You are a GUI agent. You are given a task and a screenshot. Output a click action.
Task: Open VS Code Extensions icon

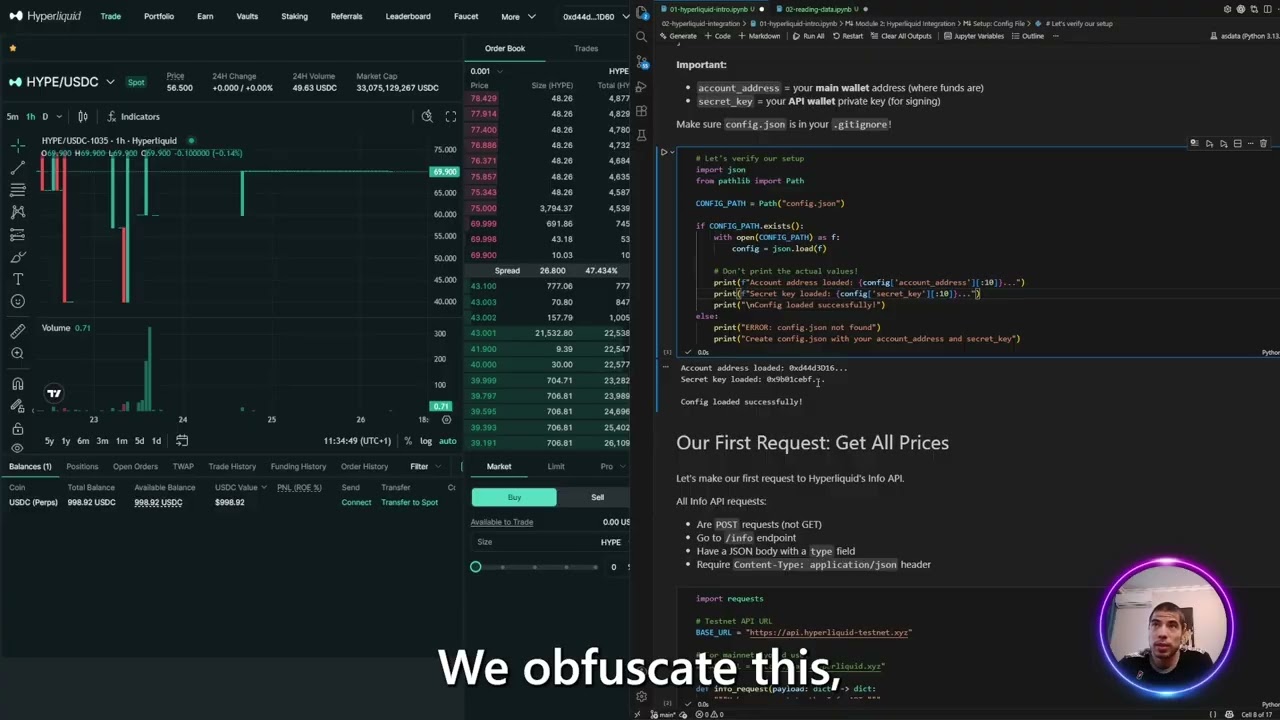point(642,111)
